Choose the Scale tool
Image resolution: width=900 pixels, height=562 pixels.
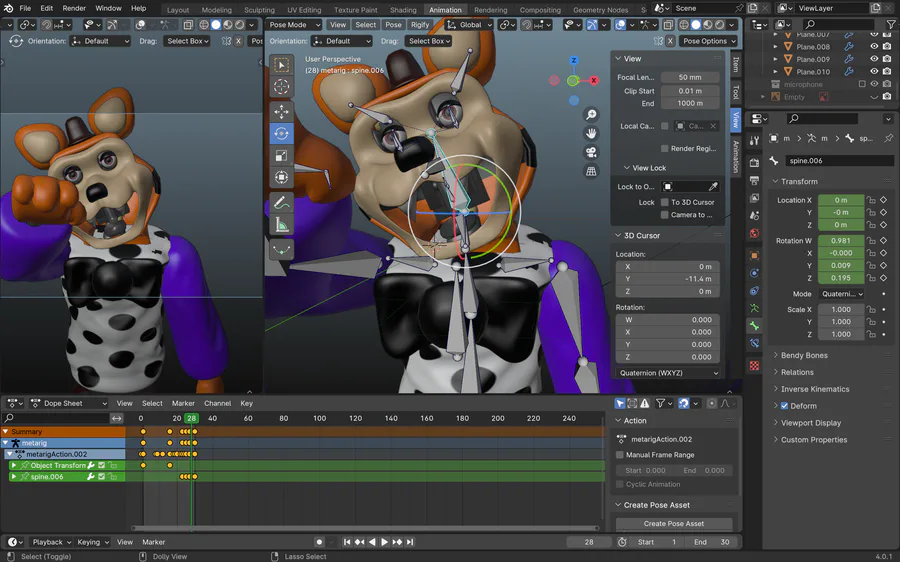(281, 156)
